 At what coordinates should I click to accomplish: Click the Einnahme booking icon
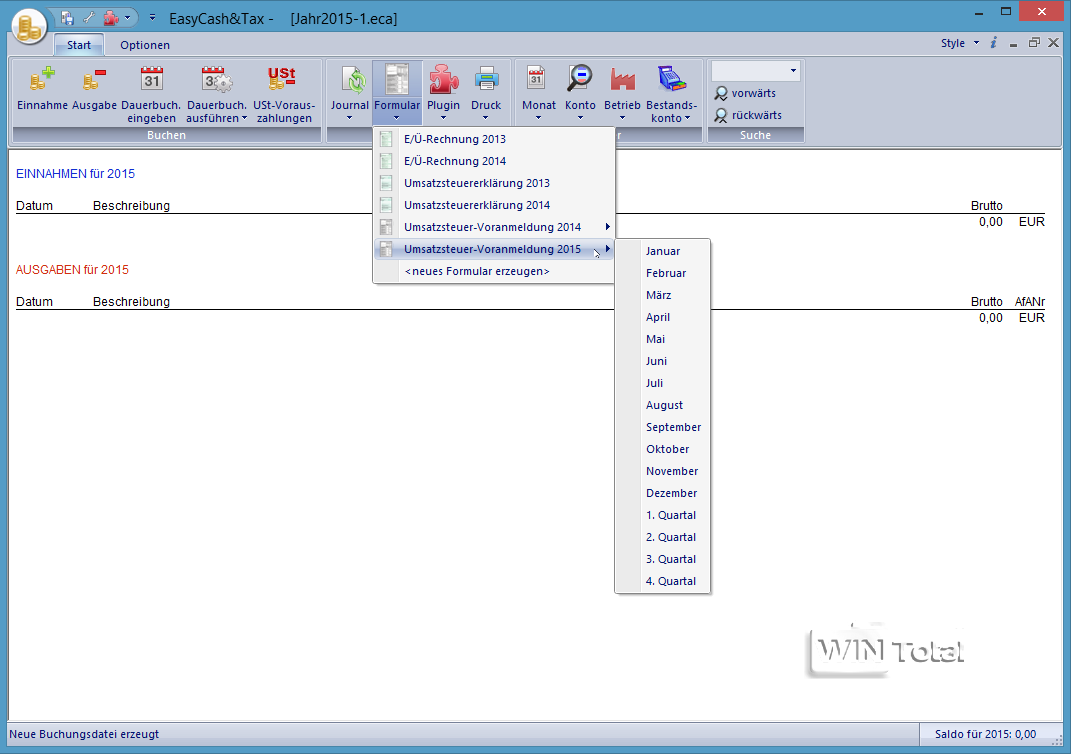42,80
